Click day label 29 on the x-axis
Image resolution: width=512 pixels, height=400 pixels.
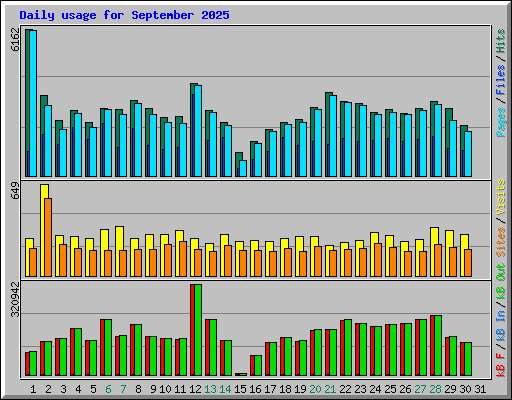click(450, 389)
